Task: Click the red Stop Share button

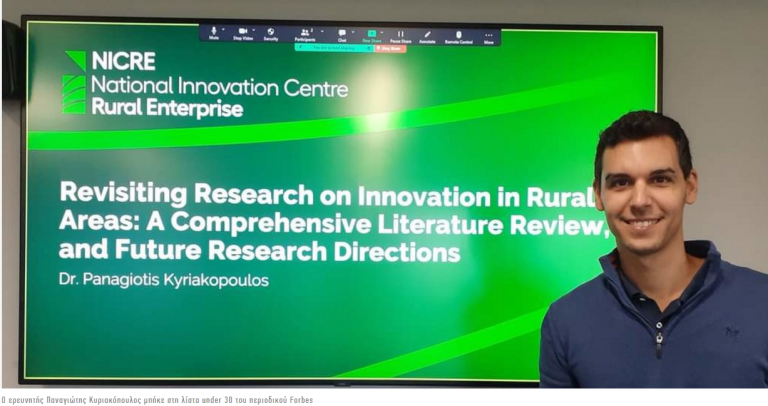Action: [391, 48]
